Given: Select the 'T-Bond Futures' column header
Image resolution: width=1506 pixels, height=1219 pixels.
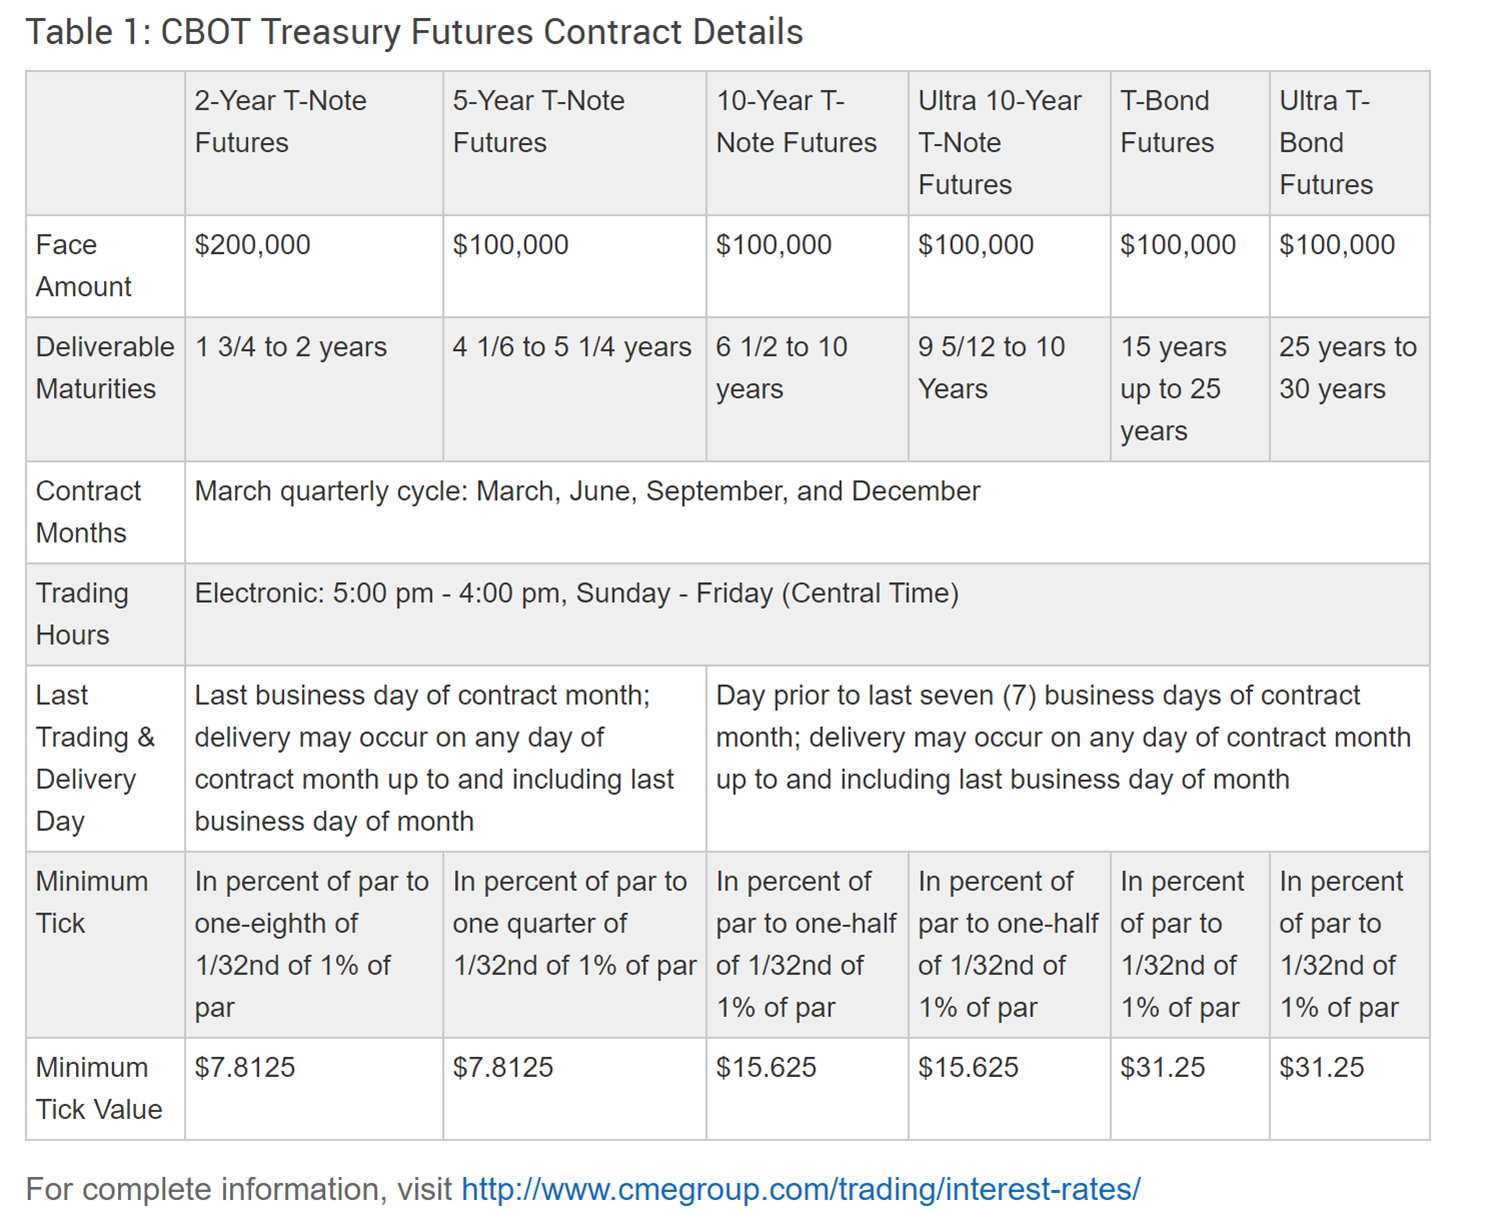Looking at the screenshot, I should click(1190, 143).
